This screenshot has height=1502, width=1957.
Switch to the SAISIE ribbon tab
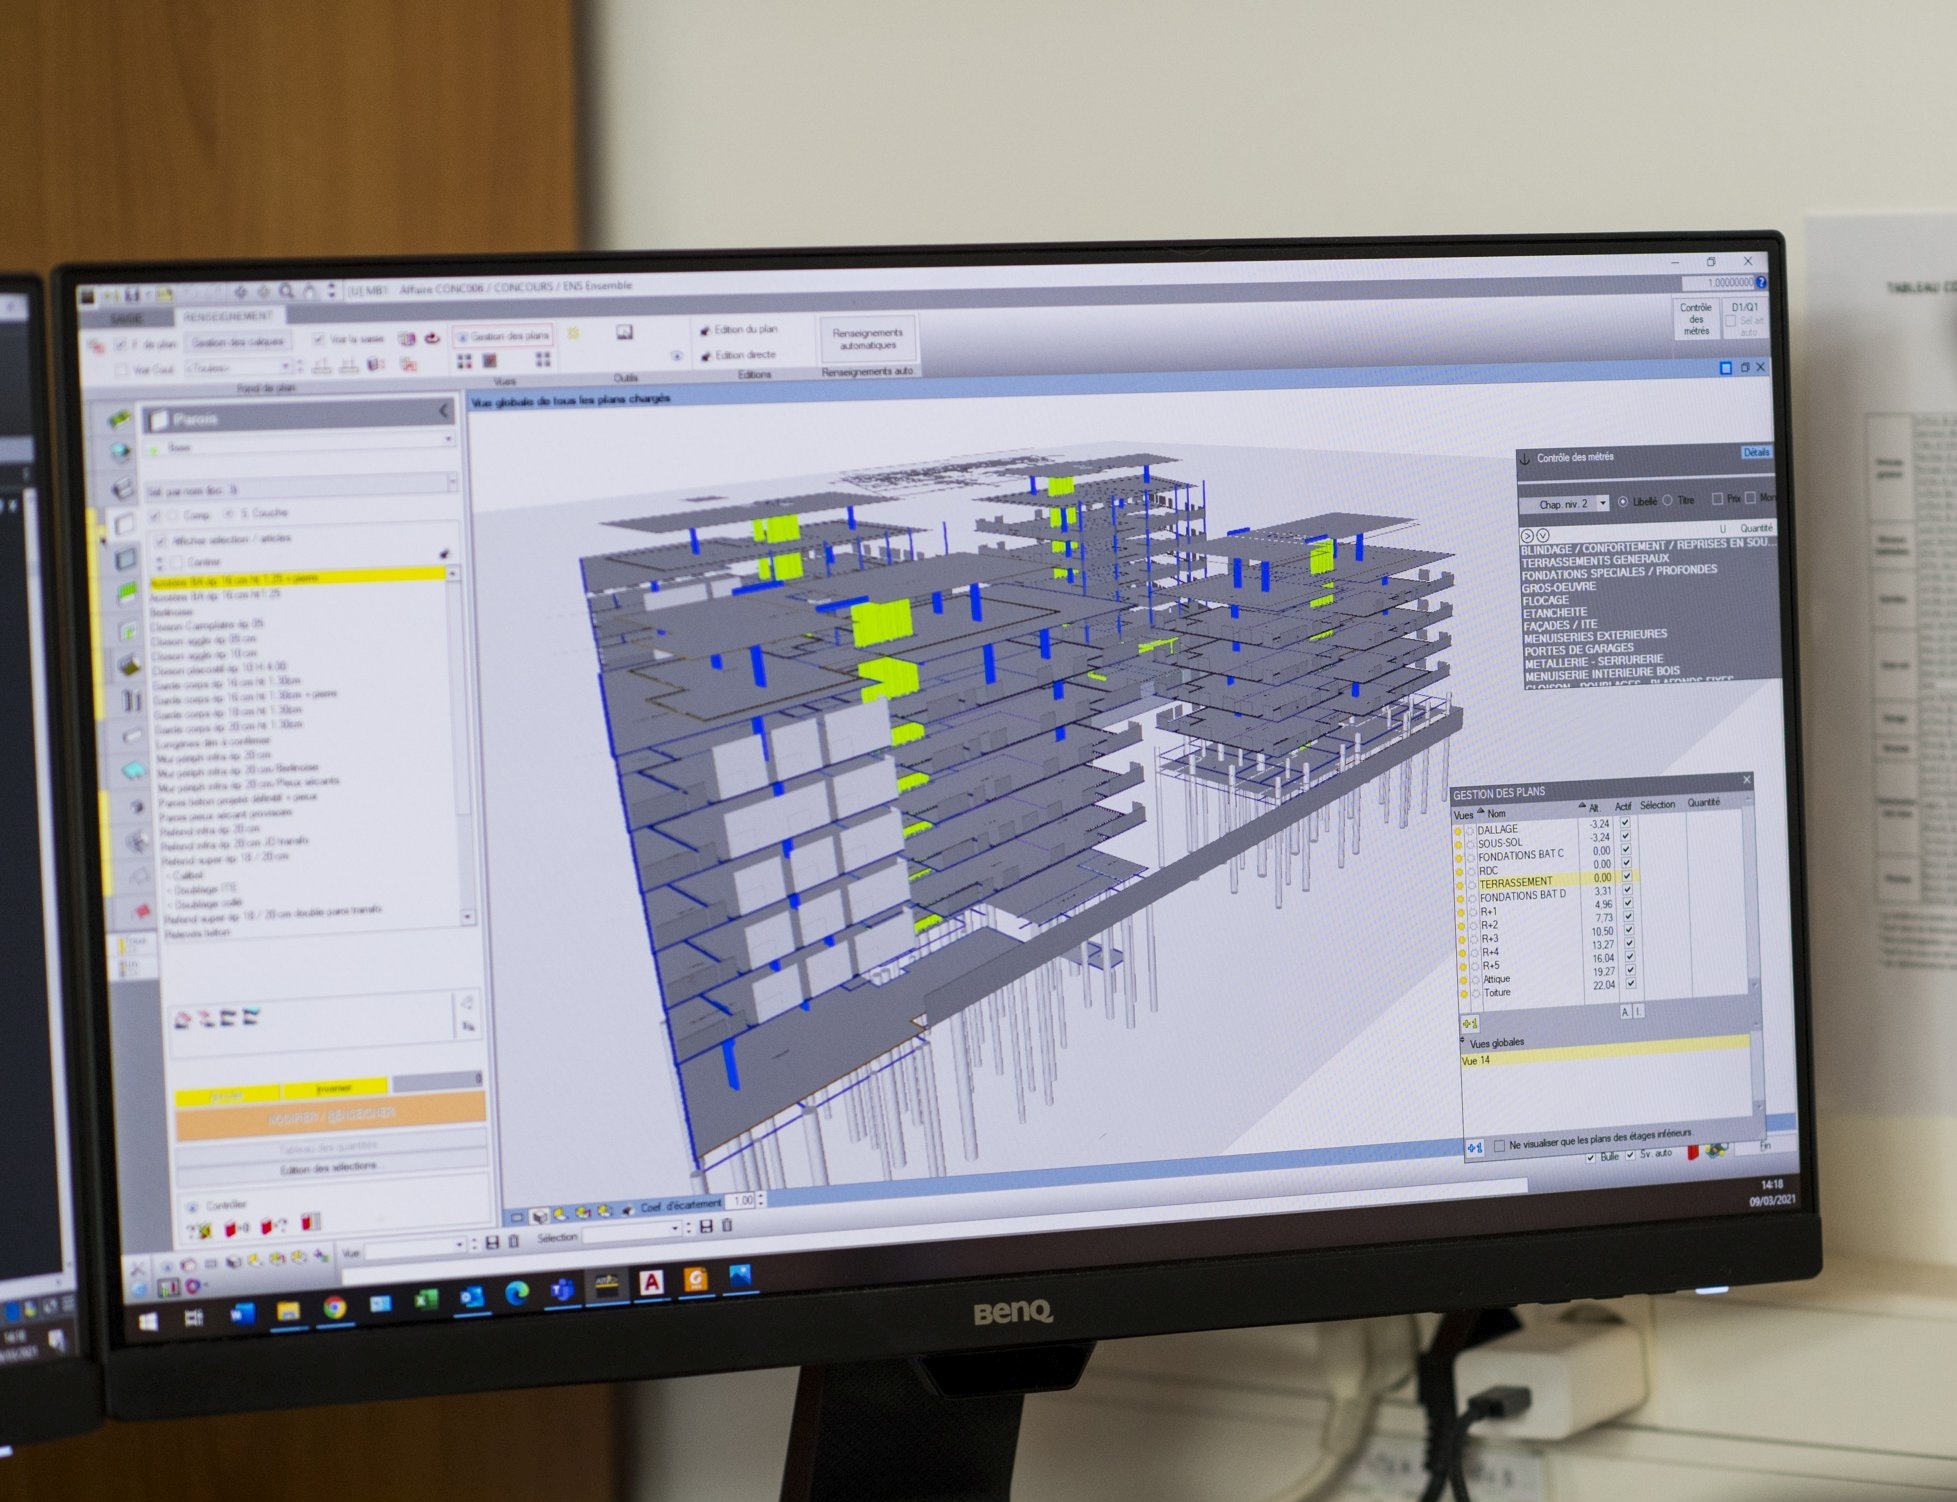(x=127, y=318)
